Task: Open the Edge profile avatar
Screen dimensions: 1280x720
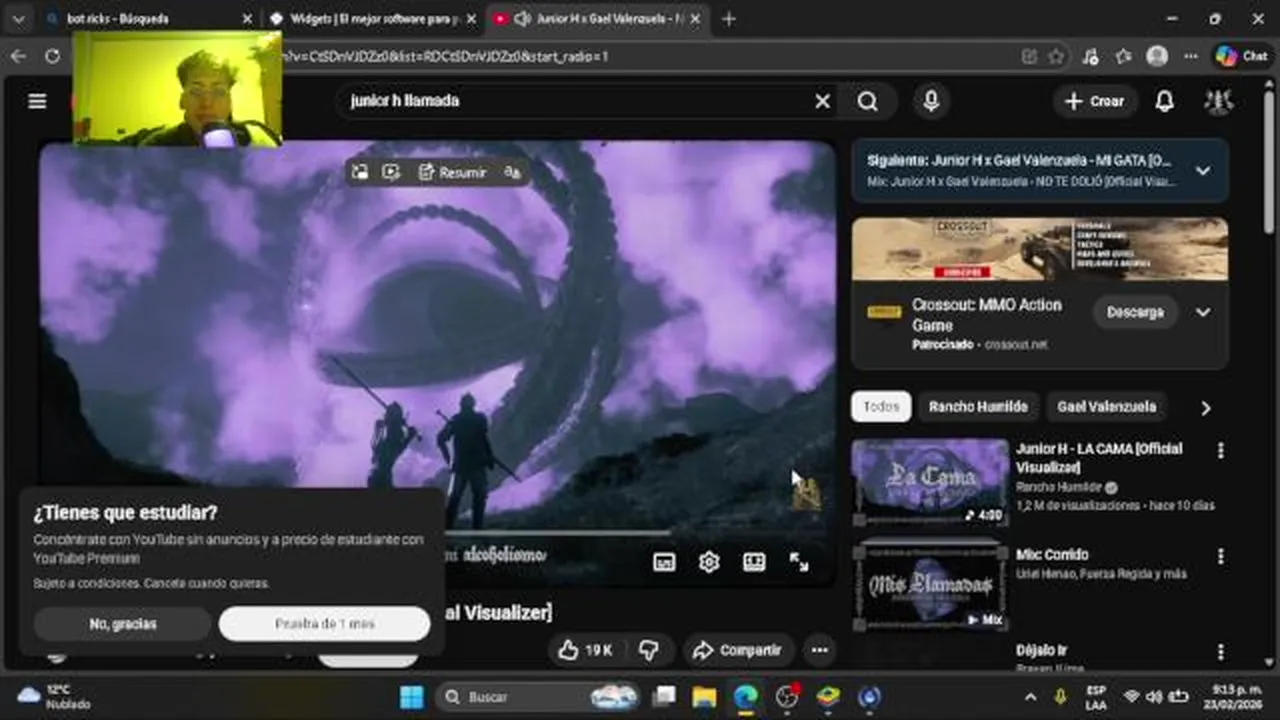Action: tap(1157, 57)
